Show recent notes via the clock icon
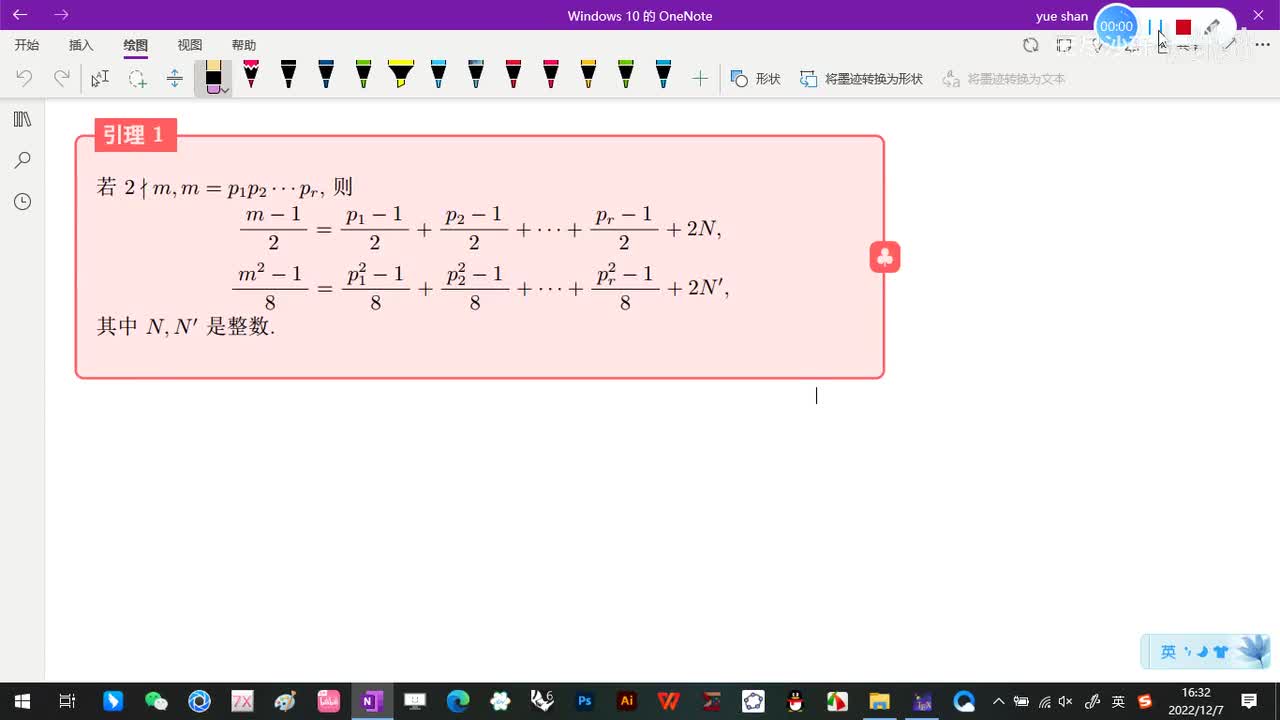The image size is (1280, 720). click(x=22, y=202)
